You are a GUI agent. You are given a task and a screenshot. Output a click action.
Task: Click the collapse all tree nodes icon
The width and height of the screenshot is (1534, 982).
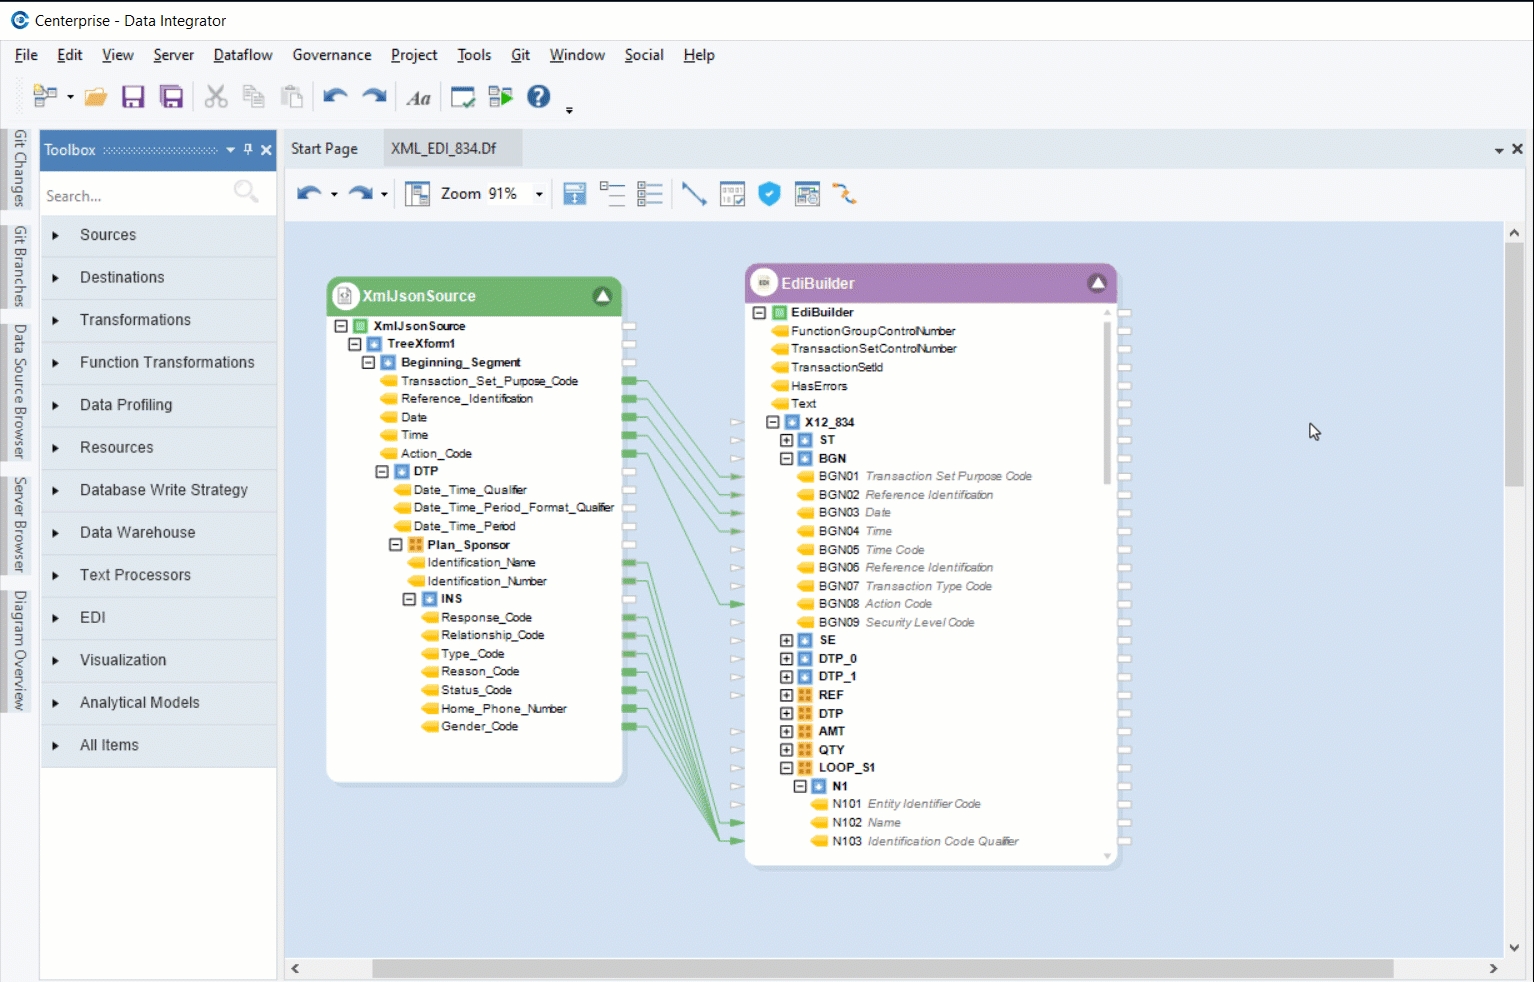[650, 194]
